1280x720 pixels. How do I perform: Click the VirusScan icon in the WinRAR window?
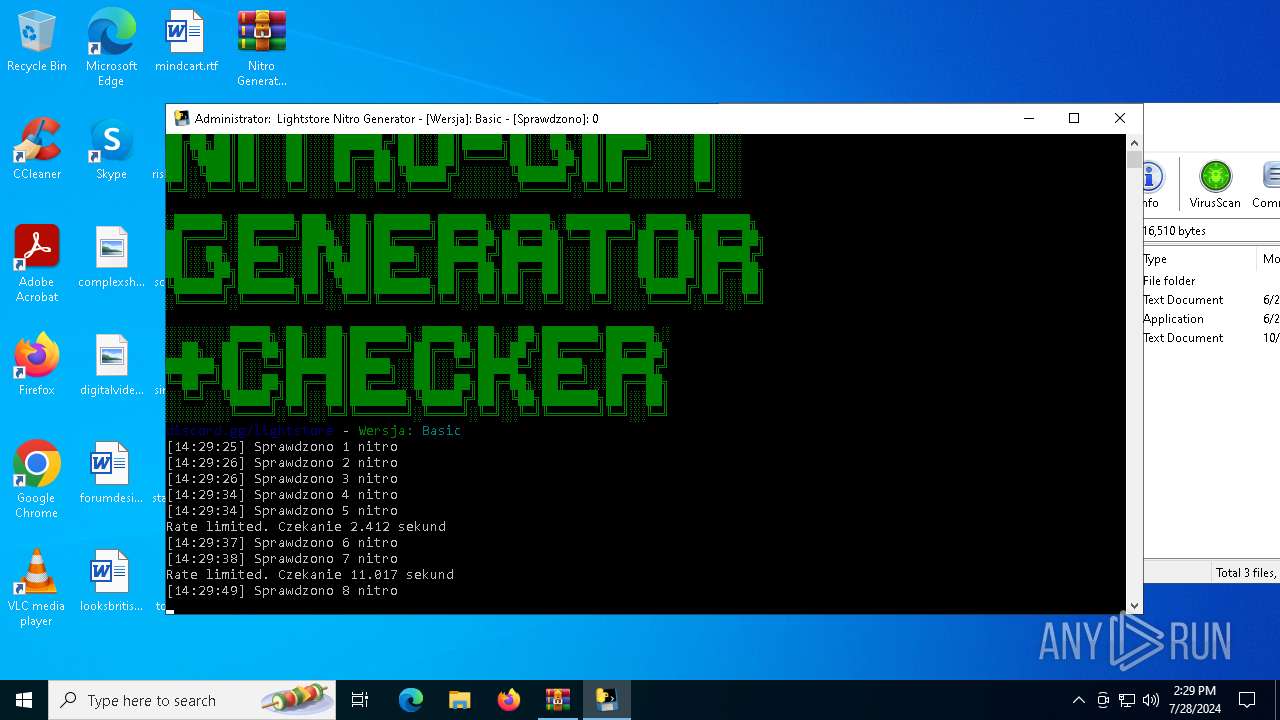click(x=1215, y=185)
